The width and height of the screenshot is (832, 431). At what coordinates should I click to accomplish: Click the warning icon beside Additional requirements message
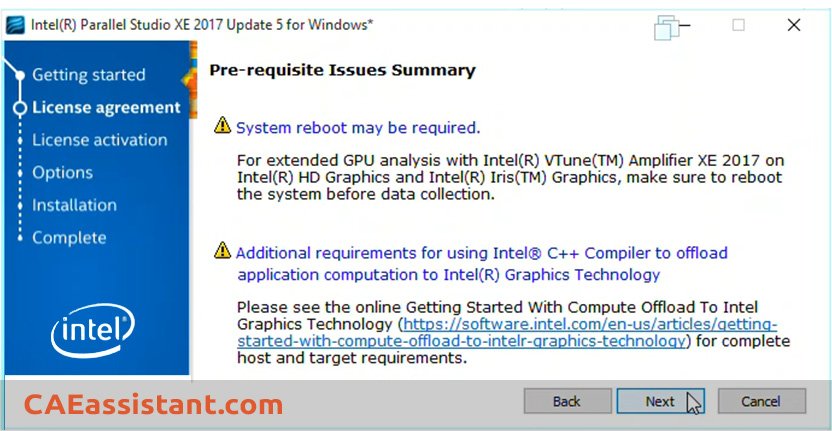(x=222, y=251)
